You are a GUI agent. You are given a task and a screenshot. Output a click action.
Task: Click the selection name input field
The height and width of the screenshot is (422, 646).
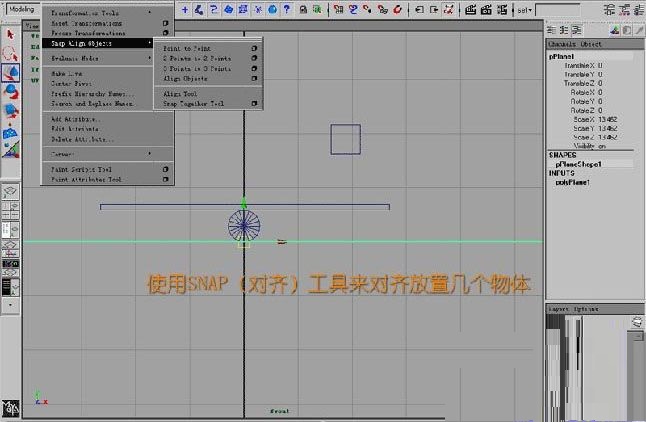click(x=558, y=10)
